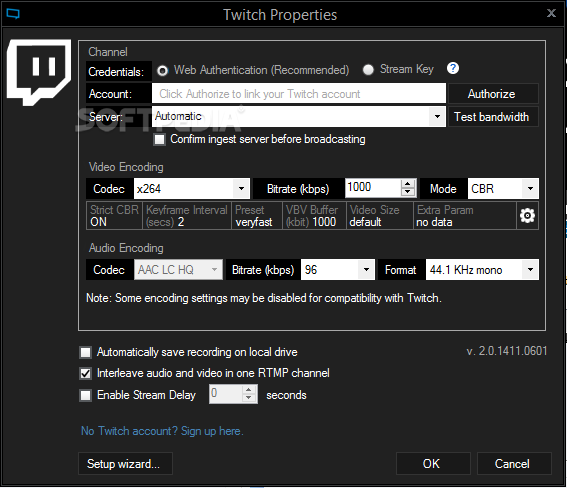Click the Keyframe Interval (secs) 2 cell

(x=187, y=216)
